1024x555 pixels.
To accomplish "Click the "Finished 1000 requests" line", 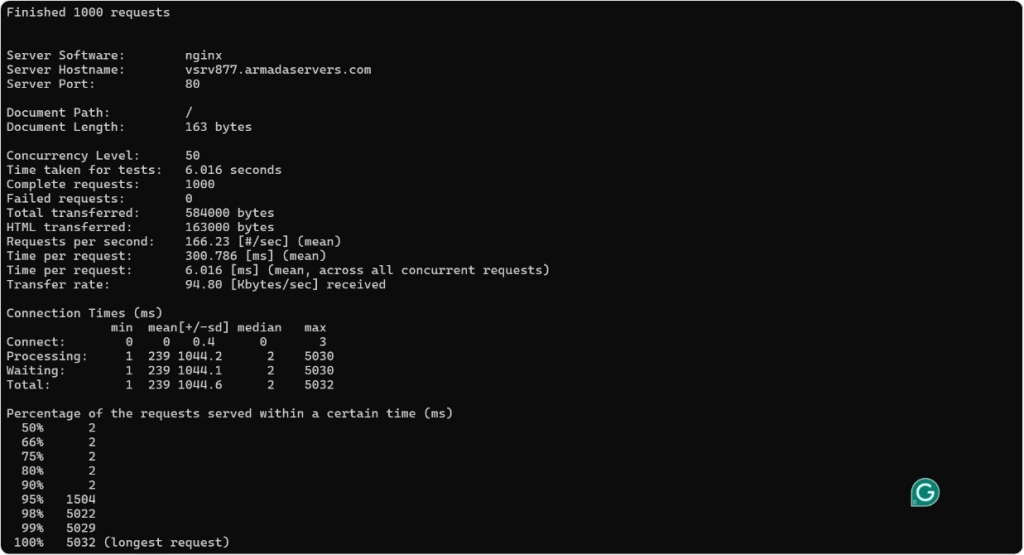I will point(88,13).
